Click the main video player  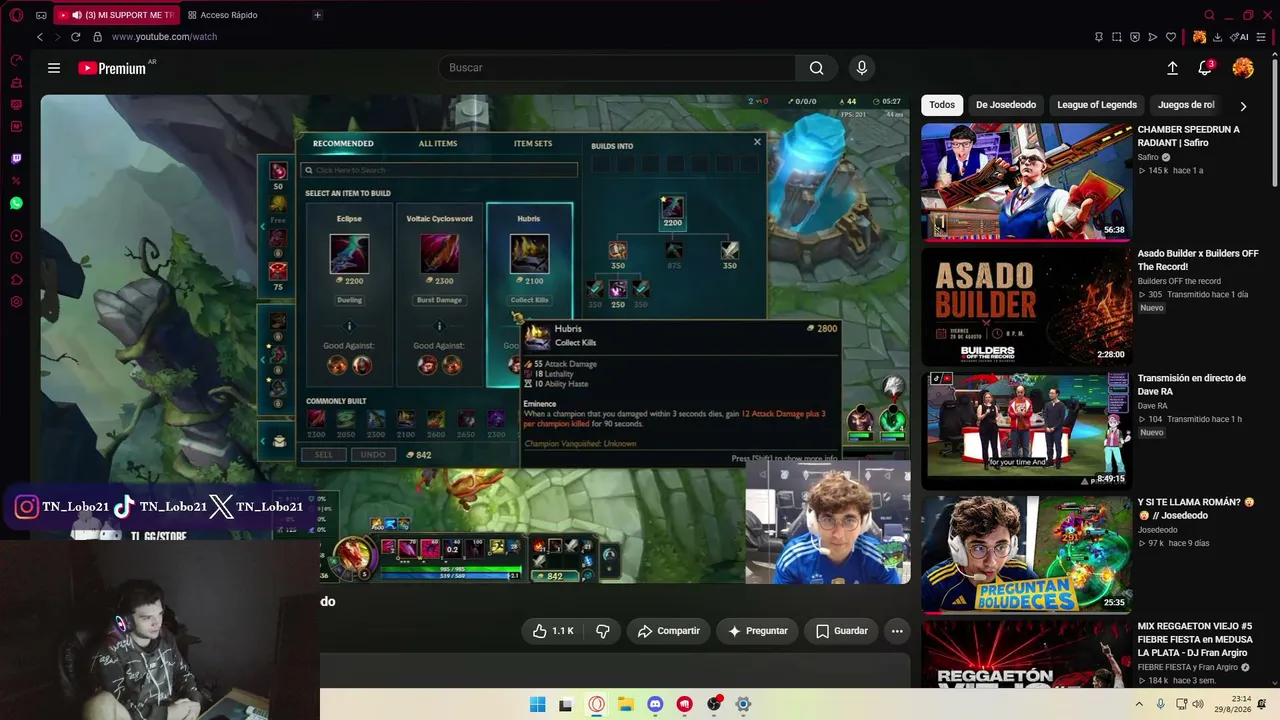pyautogui.click(x=475, y=339)
